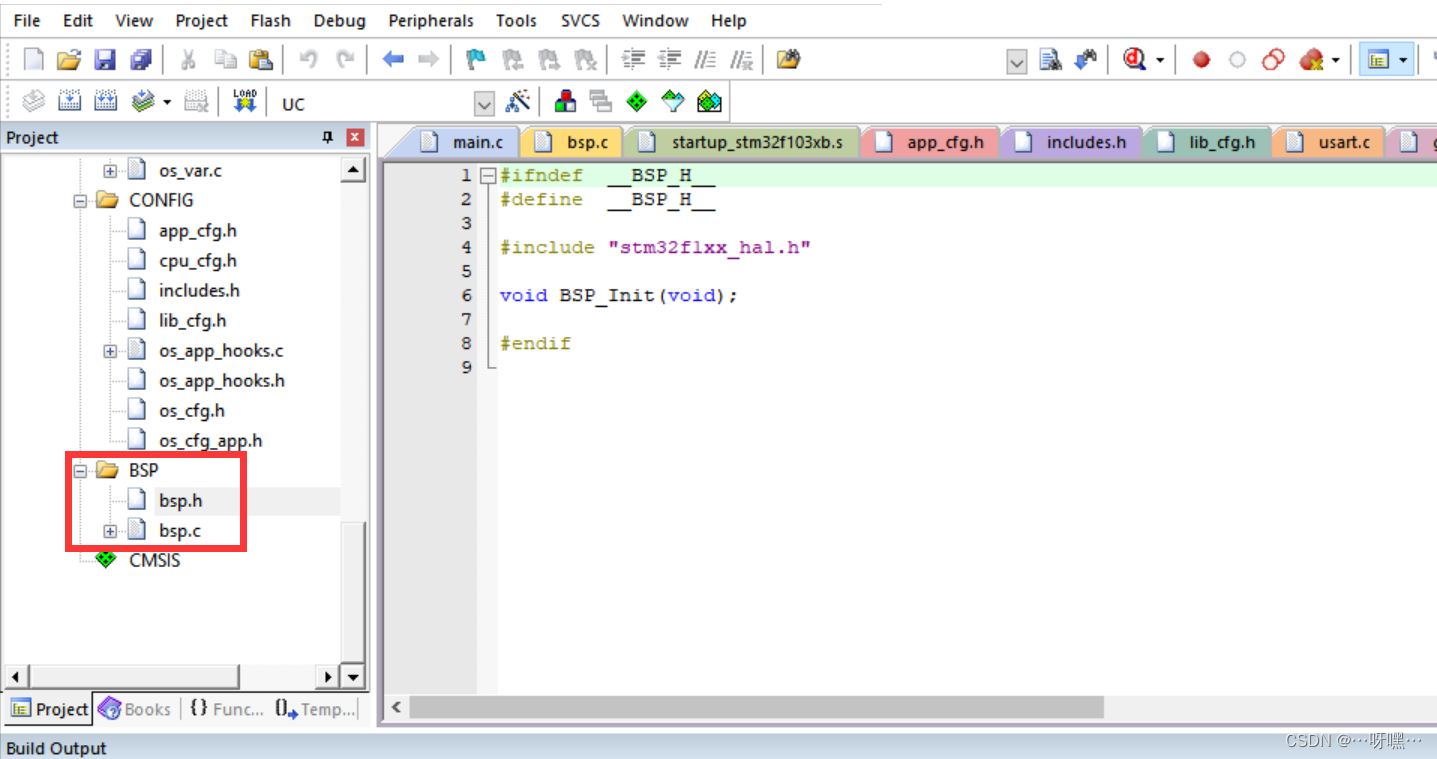Close the Project panel
The image size is (1437, 759).
point(355,138)
